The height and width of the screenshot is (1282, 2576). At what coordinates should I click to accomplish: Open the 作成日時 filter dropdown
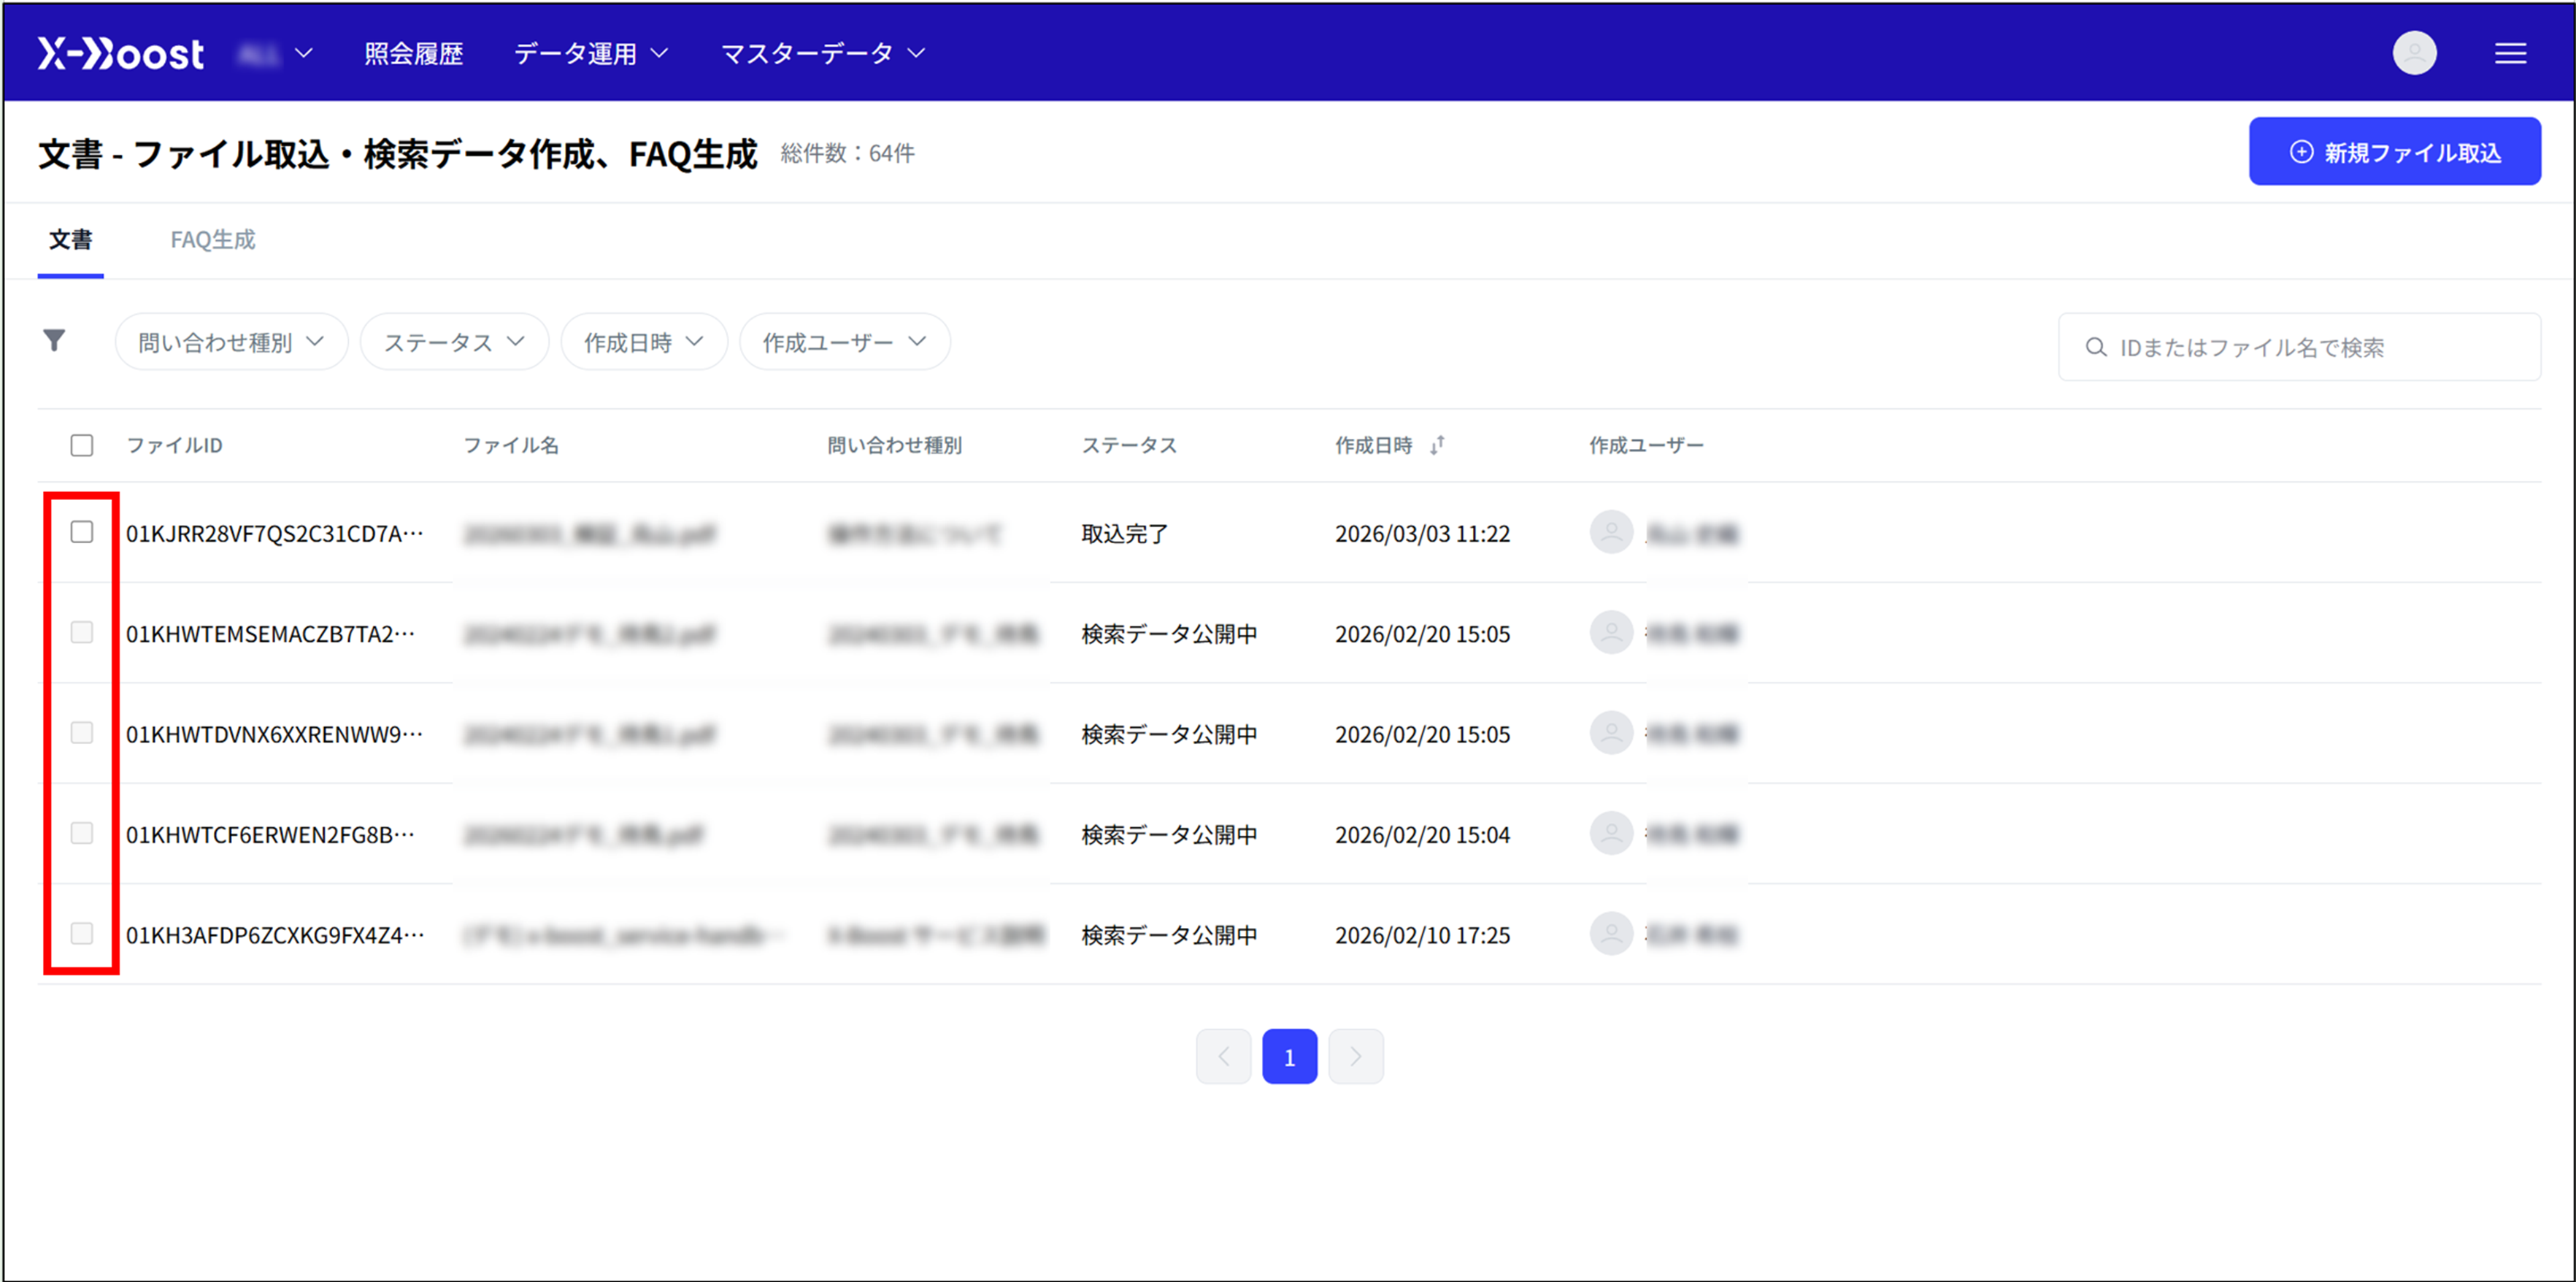(x=644, y=342)
